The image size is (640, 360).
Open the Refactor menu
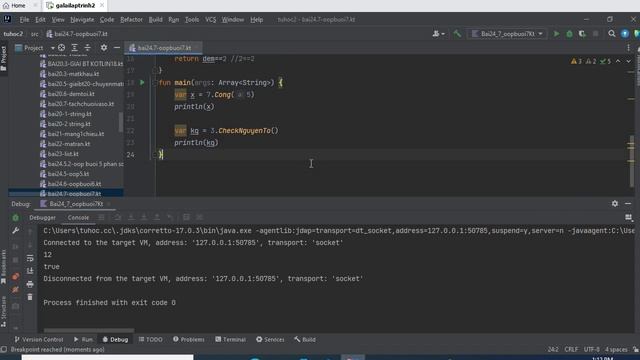pos(131,20)
